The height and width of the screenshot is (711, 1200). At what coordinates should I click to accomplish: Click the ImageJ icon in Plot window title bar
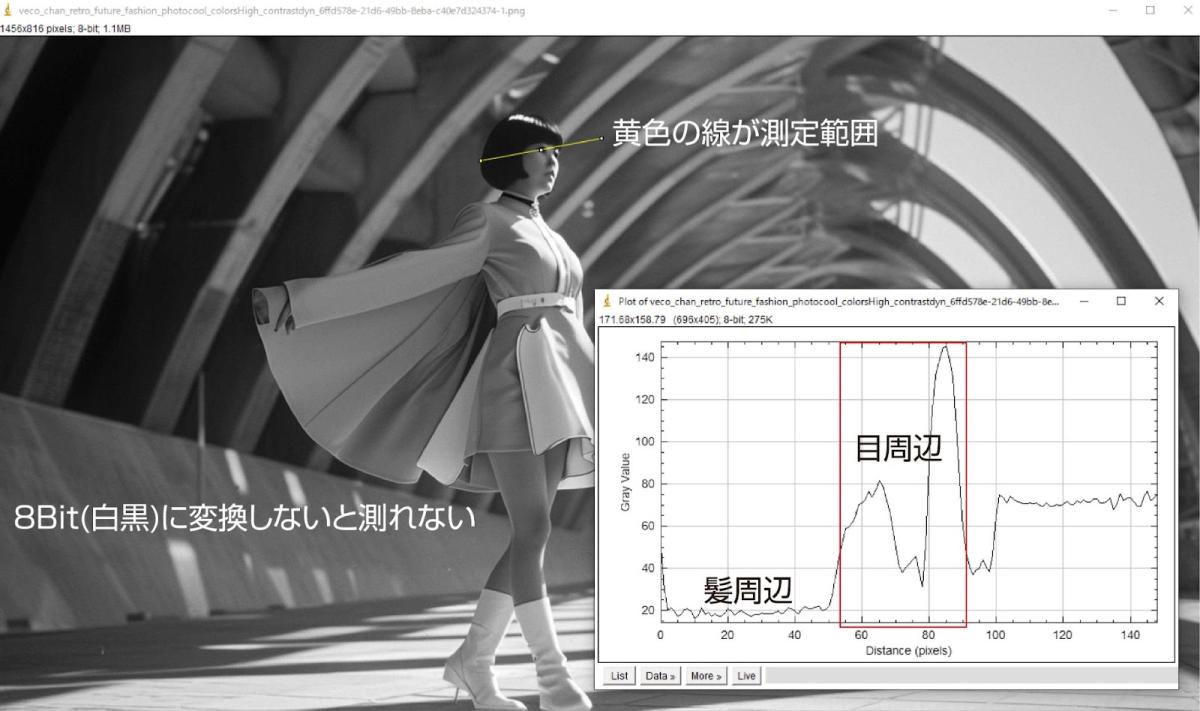[x=607, y=301]
